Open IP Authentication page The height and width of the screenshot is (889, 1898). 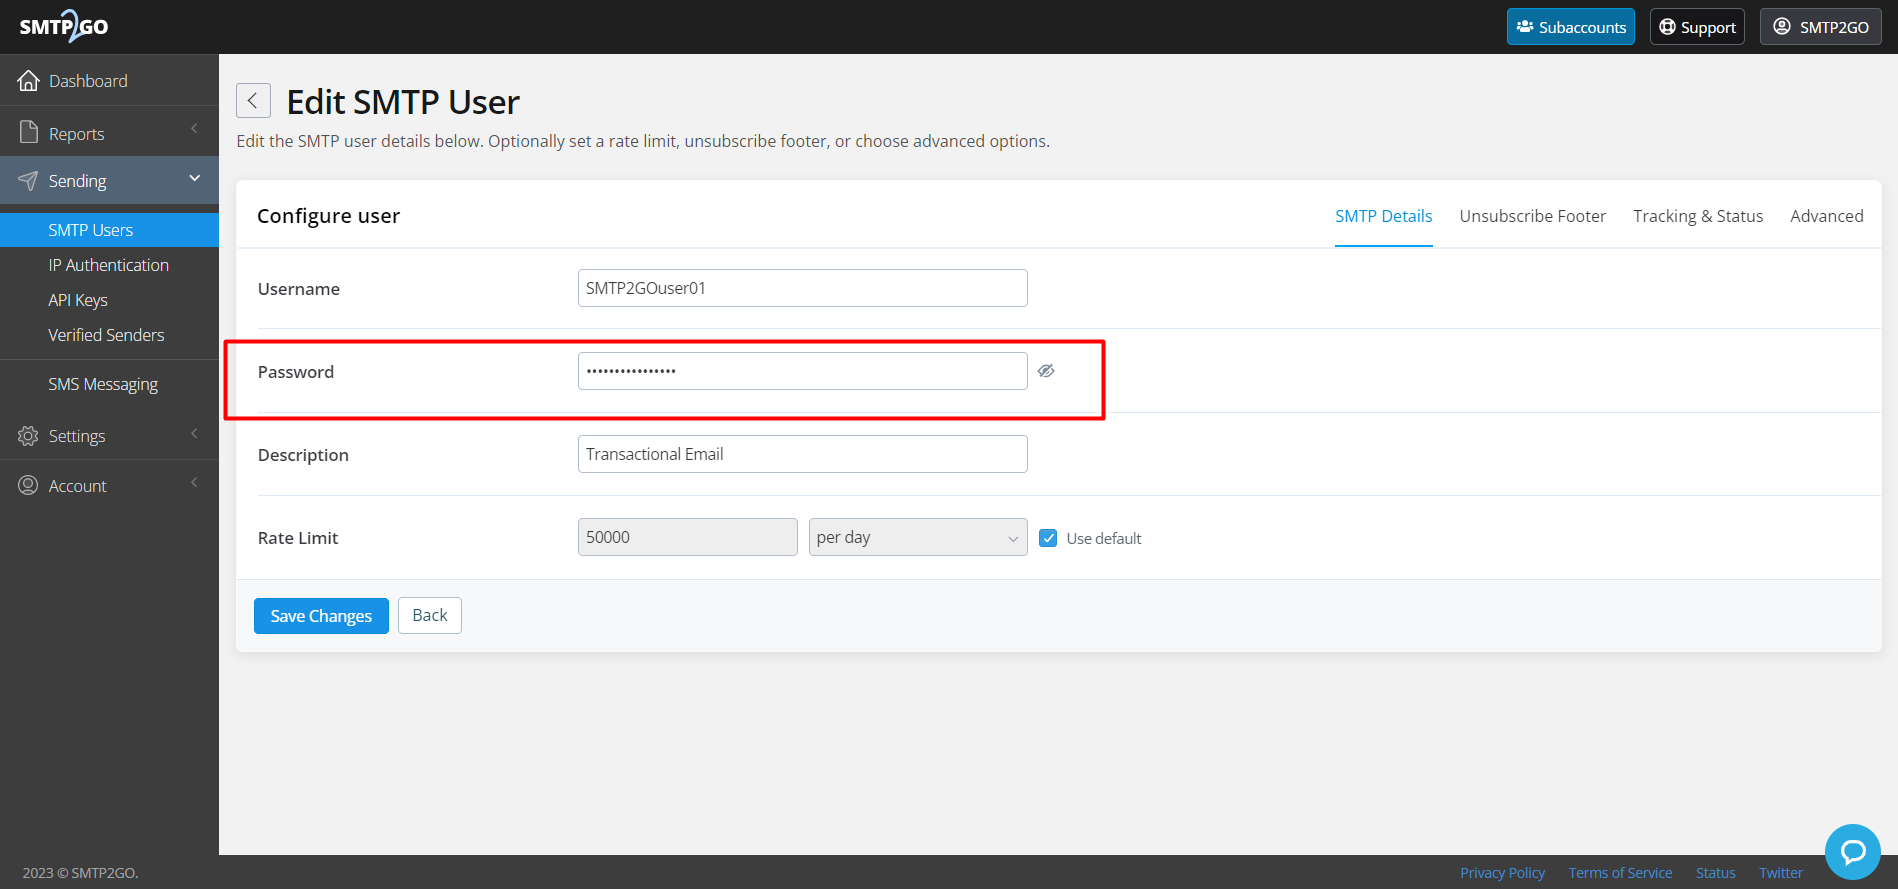[109, 265]
